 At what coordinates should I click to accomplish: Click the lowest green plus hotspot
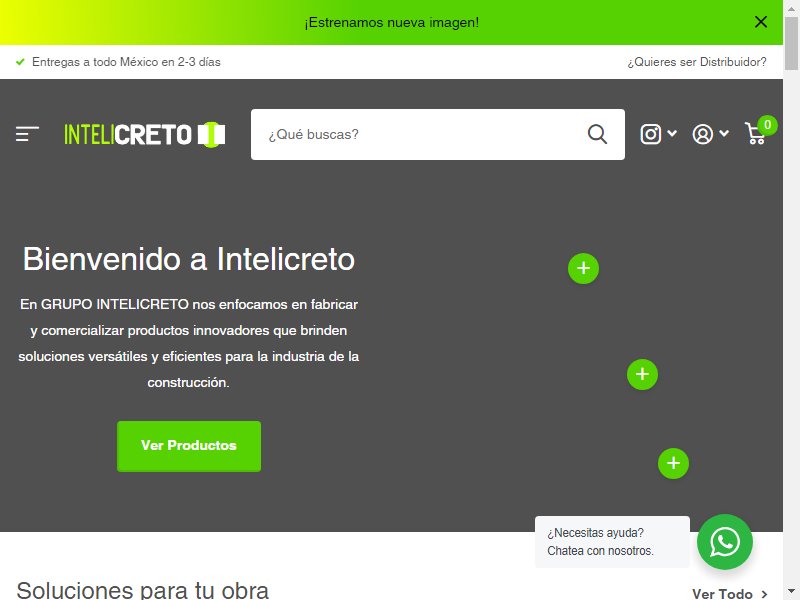[x=673, y=463]
